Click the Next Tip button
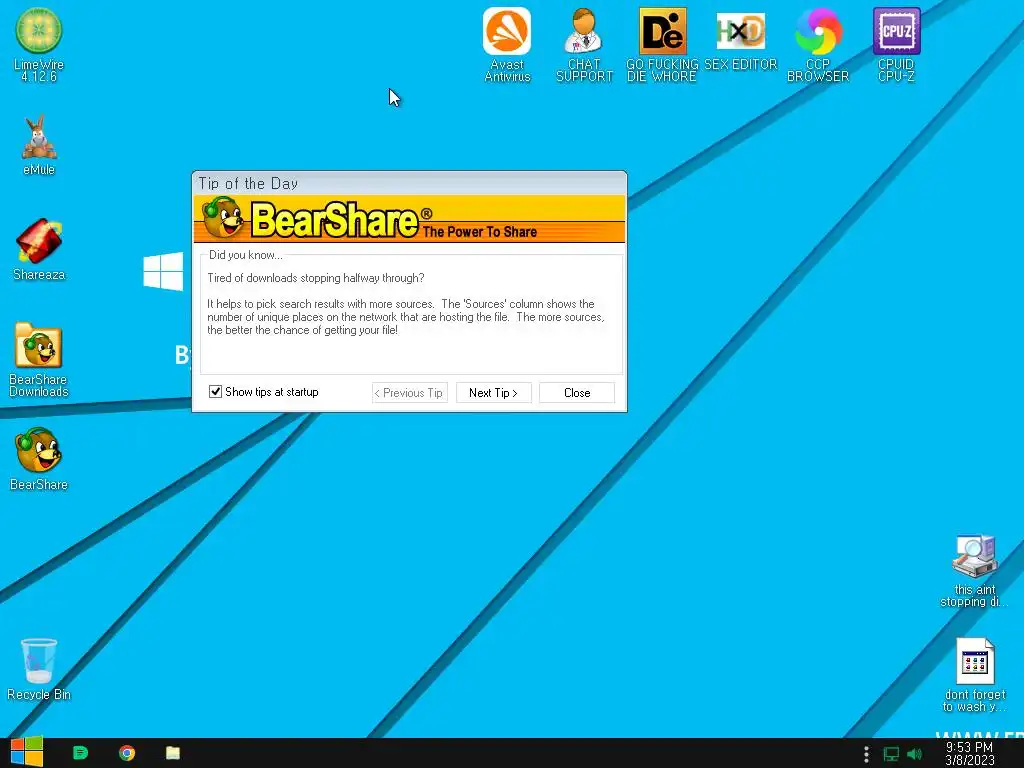The image size is (1024, 768). coord(494,392)
